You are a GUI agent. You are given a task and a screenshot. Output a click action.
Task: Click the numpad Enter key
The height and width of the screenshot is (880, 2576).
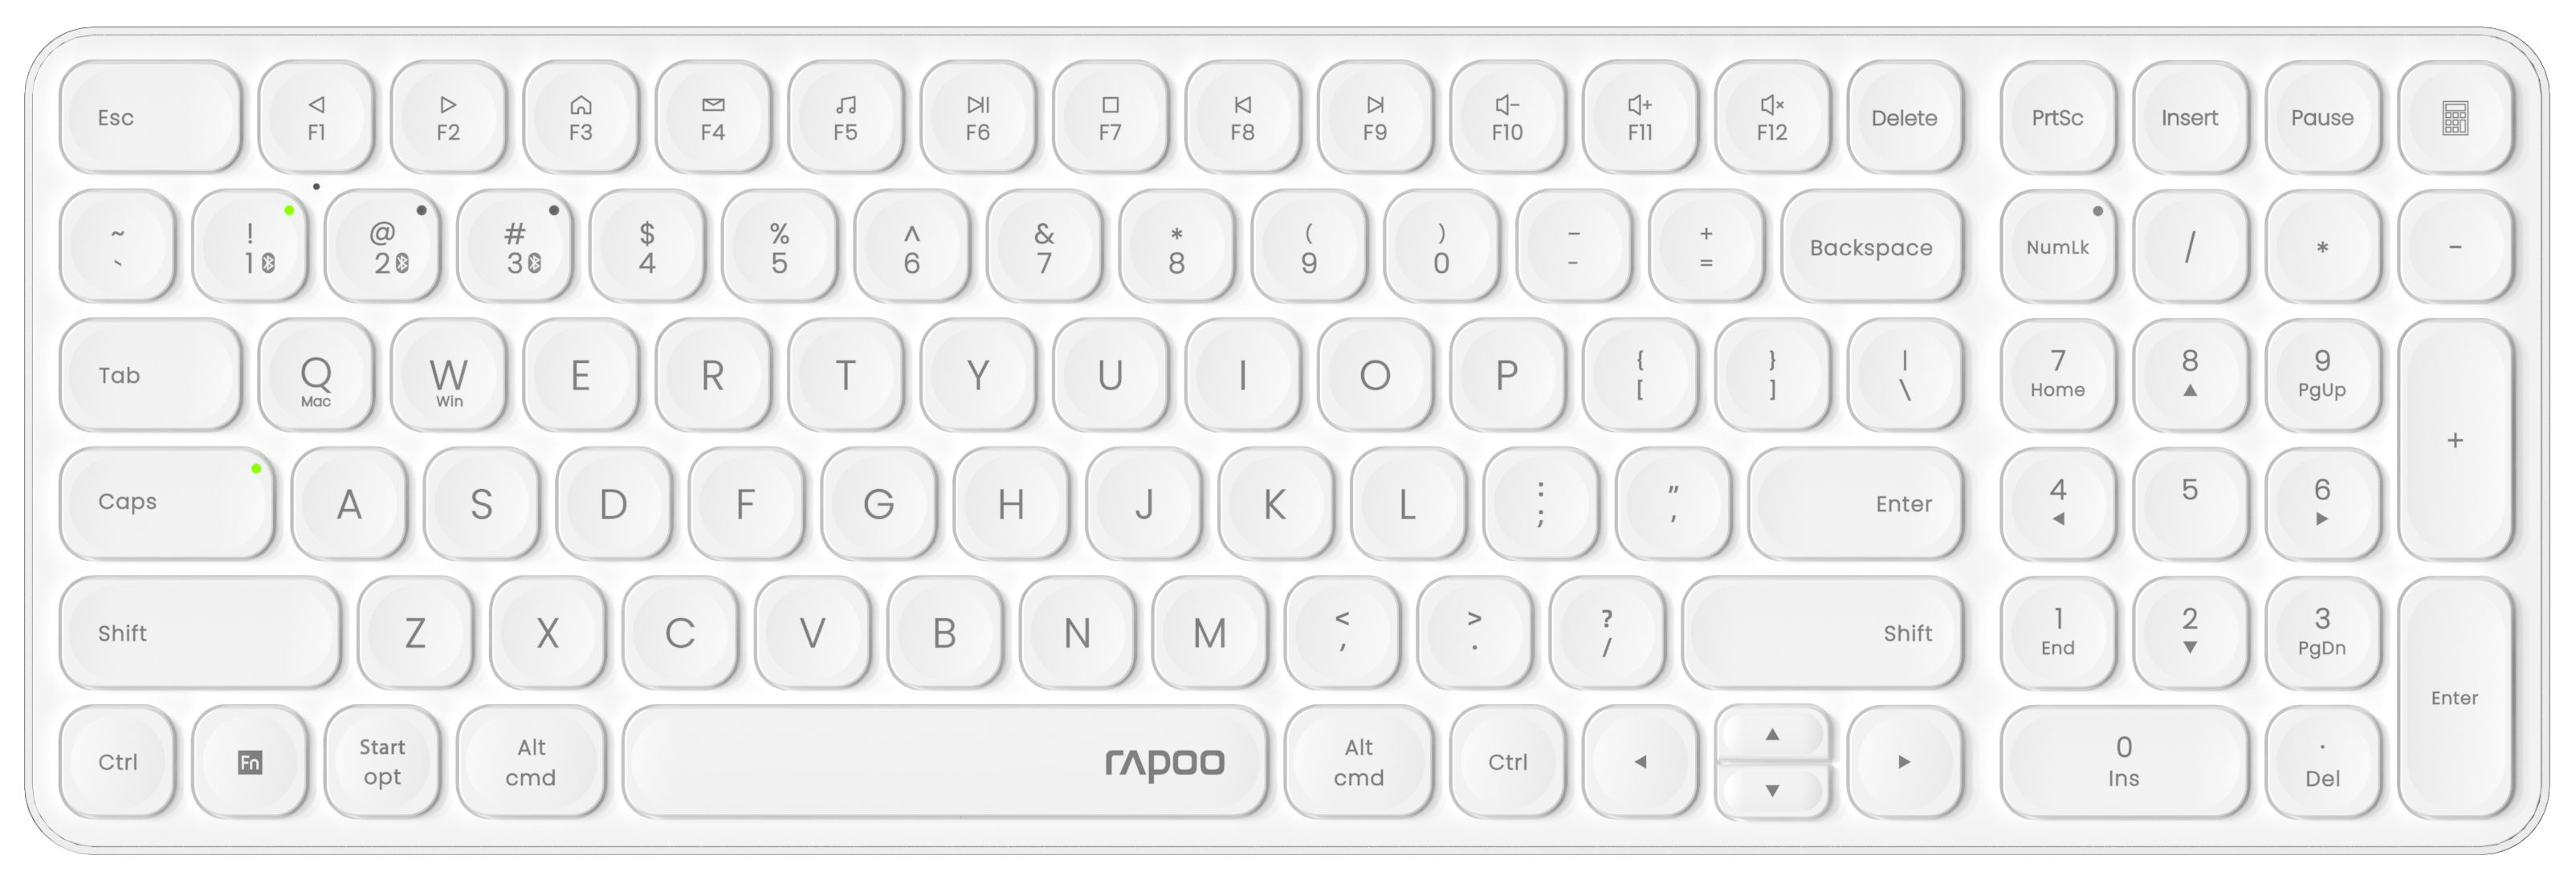(x=2454, y=697)
